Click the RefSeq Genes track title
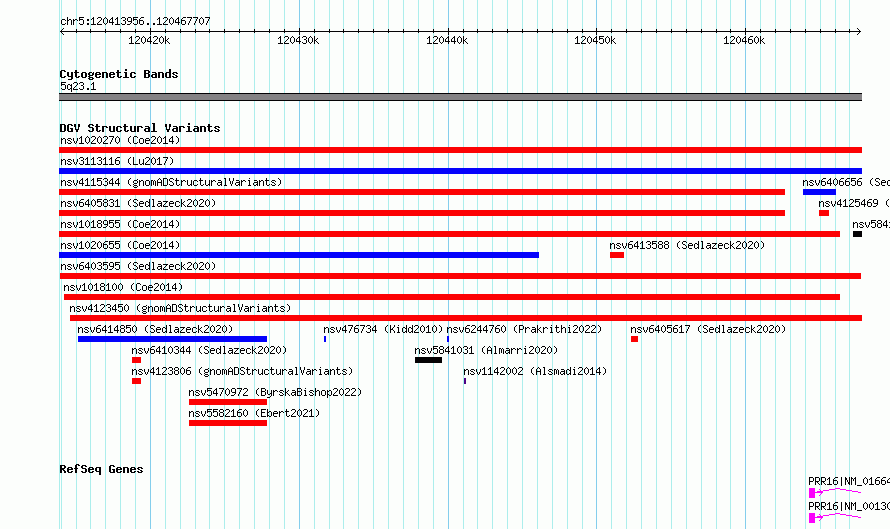Image resolution: width=890 pixels, height=529 pixels. click(101, 469)
